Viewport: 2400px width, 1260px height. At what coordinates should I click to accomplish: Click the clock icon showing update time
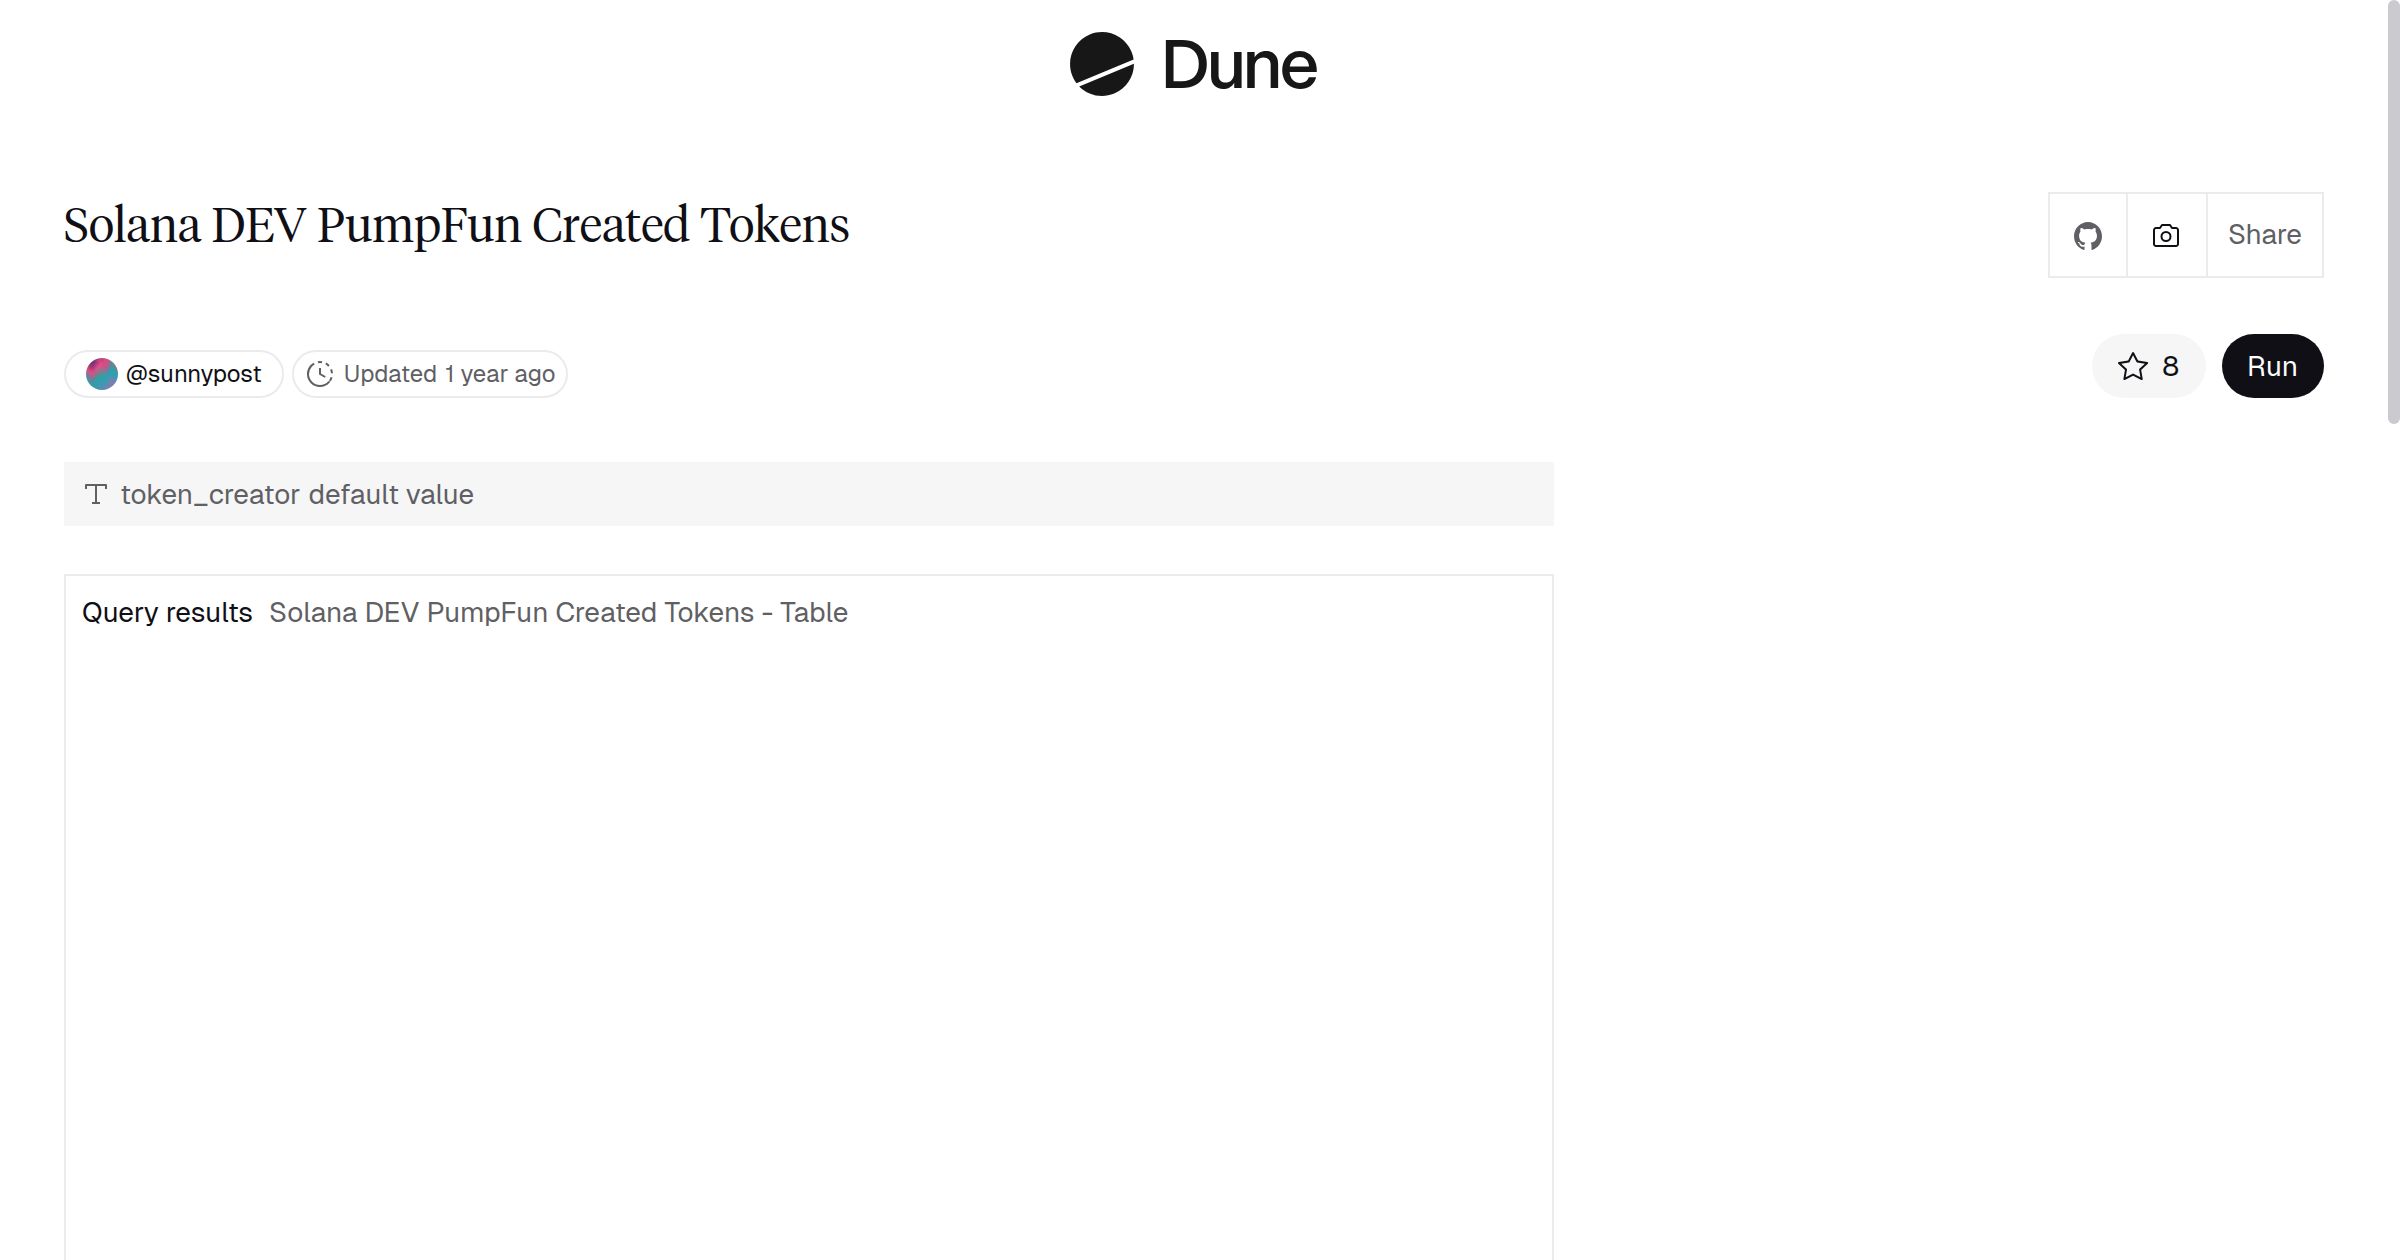(319, 374)
